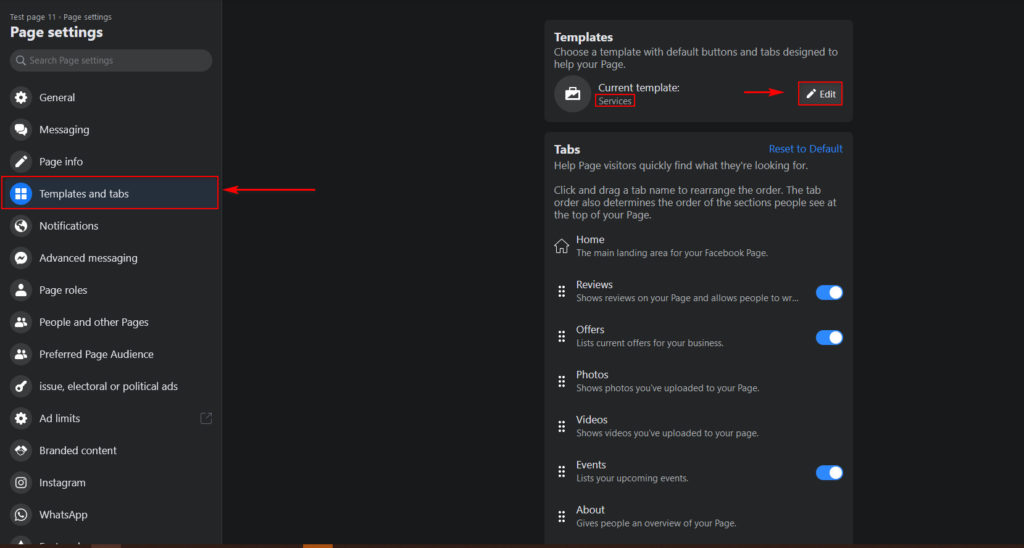The height and width of the screenshot is (548, 1024).
Task: Toggle off the Offers tab switch
Action: tap(829, 338)
